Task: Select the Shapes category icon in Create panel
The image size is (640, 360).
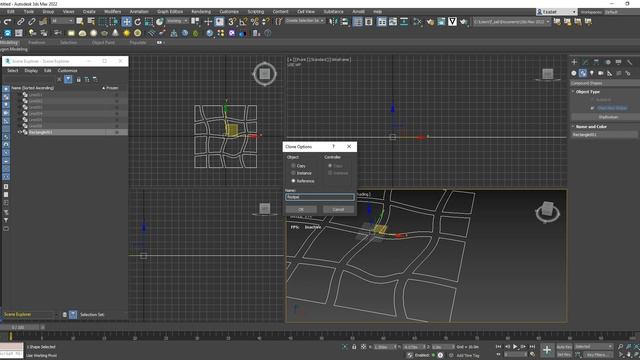Action: 582,73
